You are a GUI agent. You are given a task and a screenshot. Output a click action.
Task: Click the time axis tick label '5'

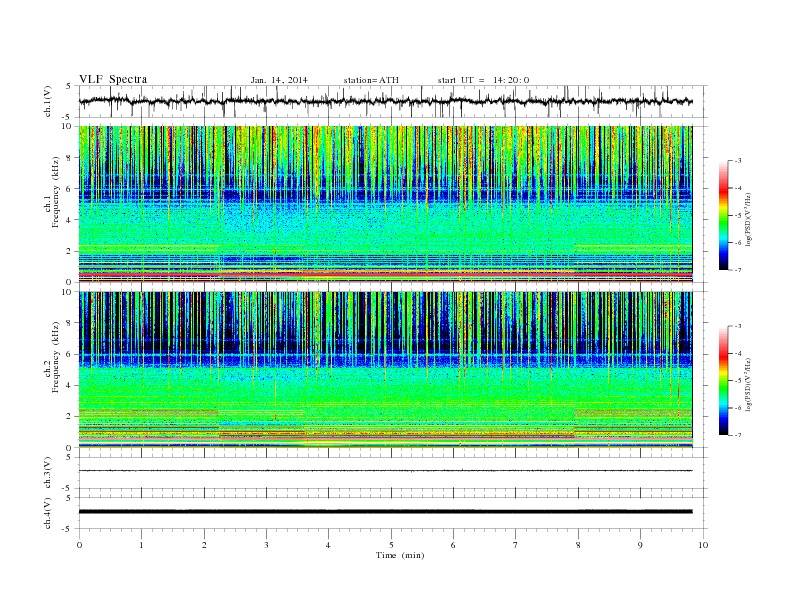point(391,545)
